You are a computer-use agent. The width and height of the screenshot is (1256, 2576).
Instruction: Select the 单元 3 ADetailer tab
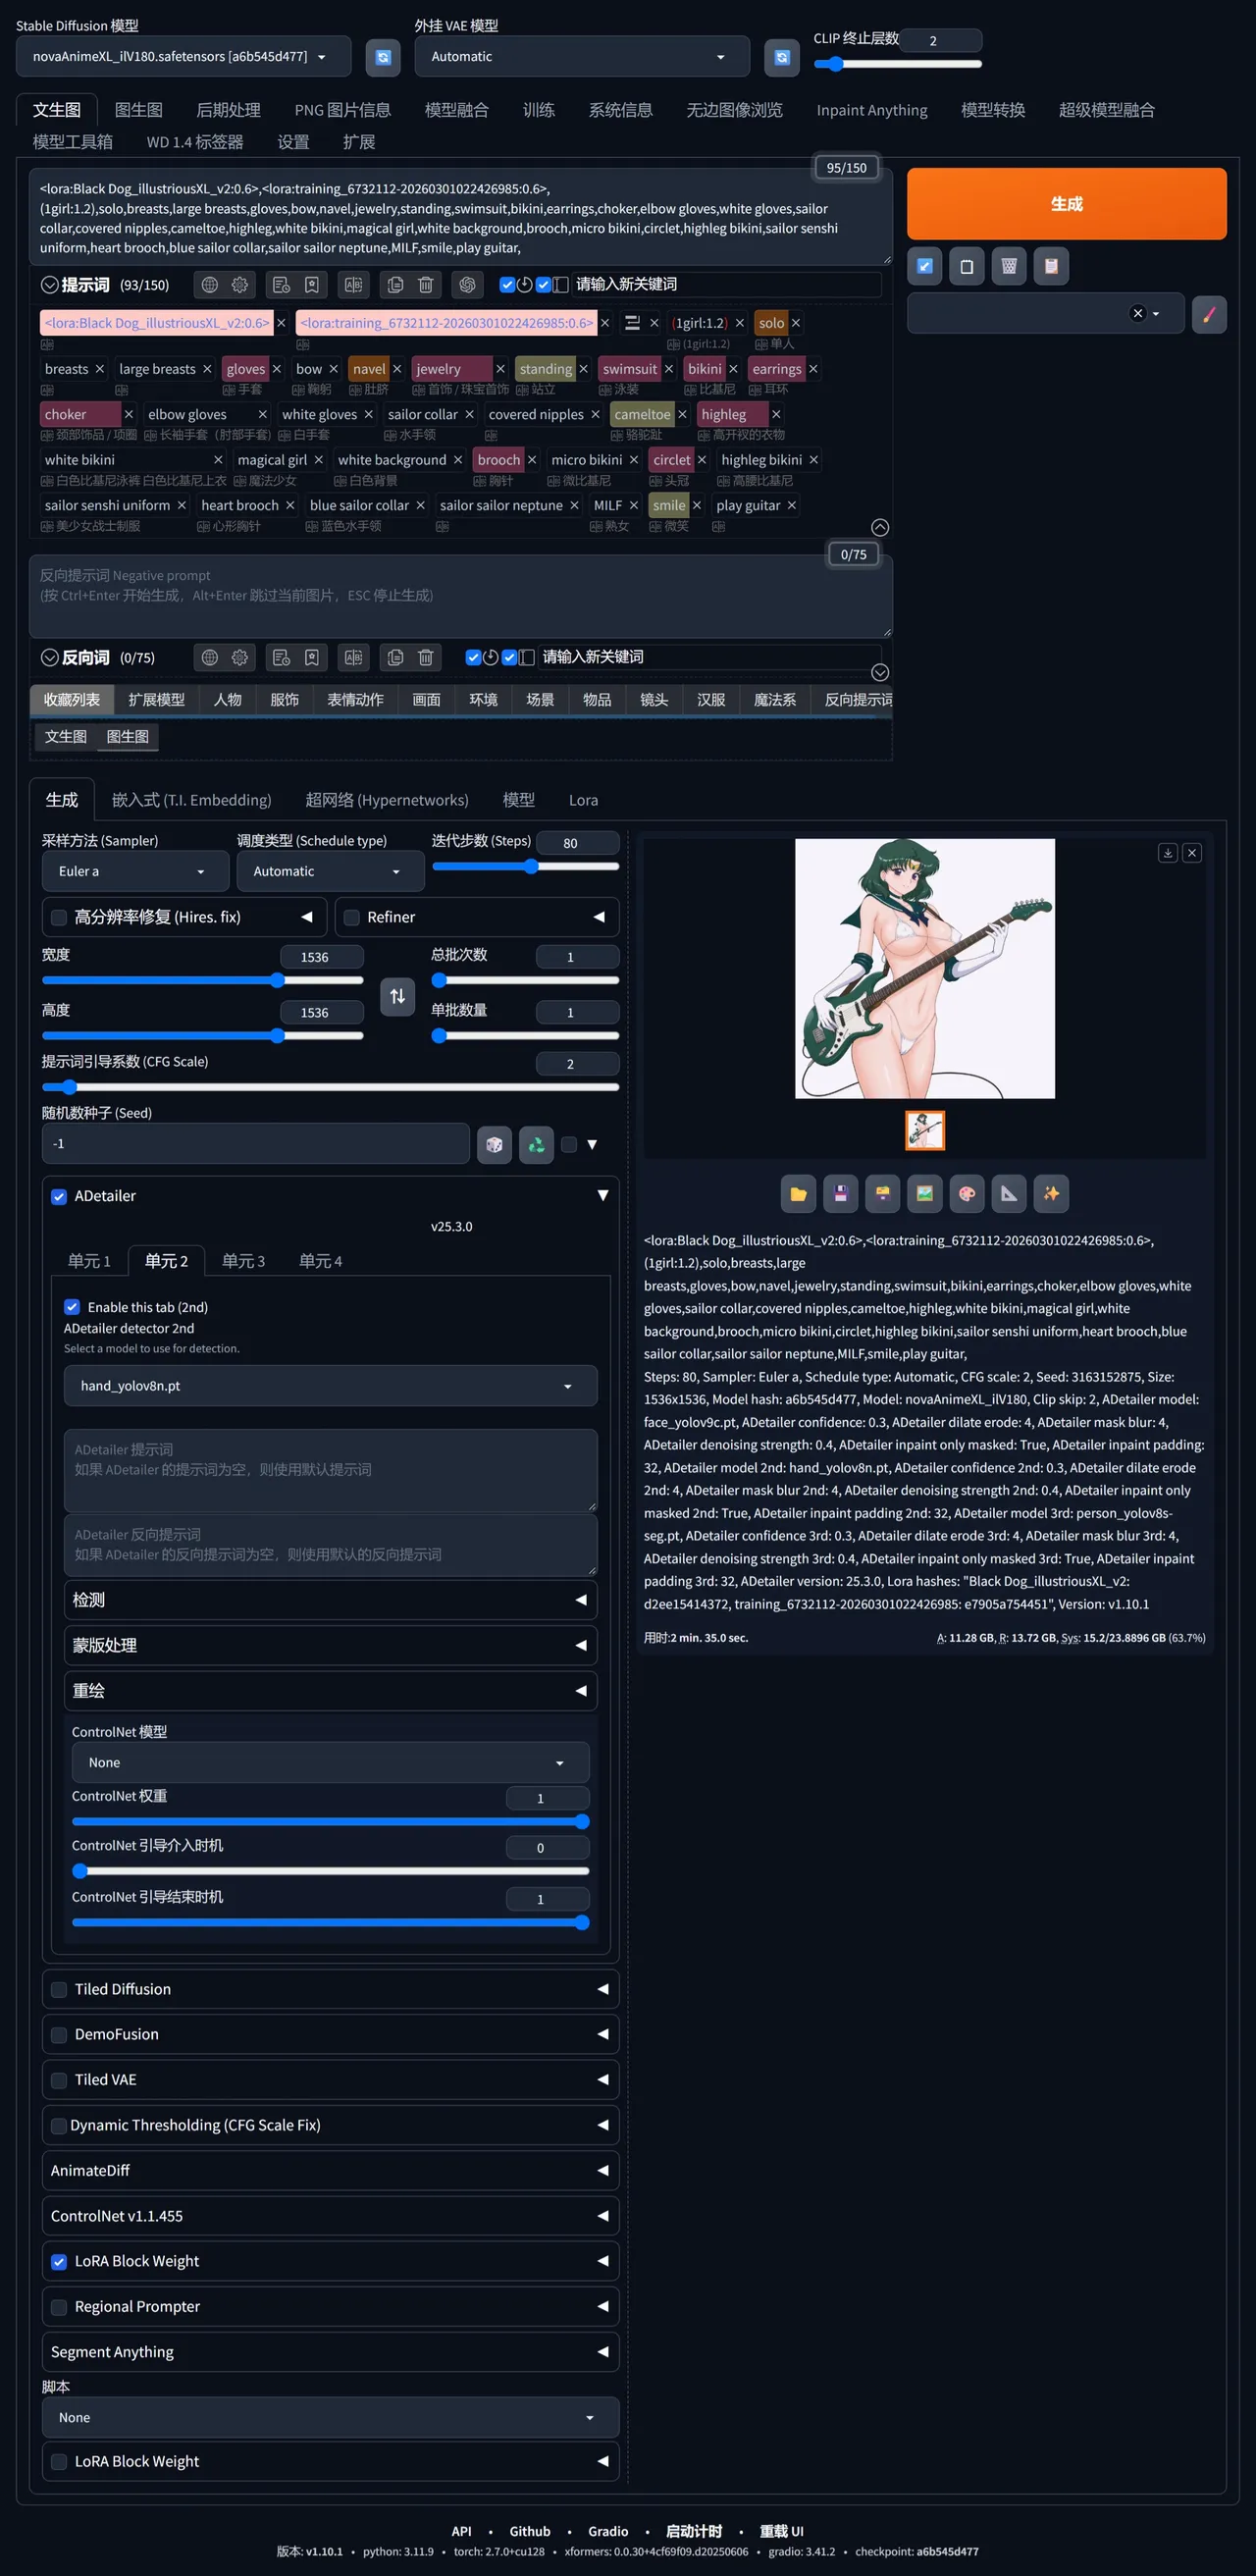[x=243, y=1261]
